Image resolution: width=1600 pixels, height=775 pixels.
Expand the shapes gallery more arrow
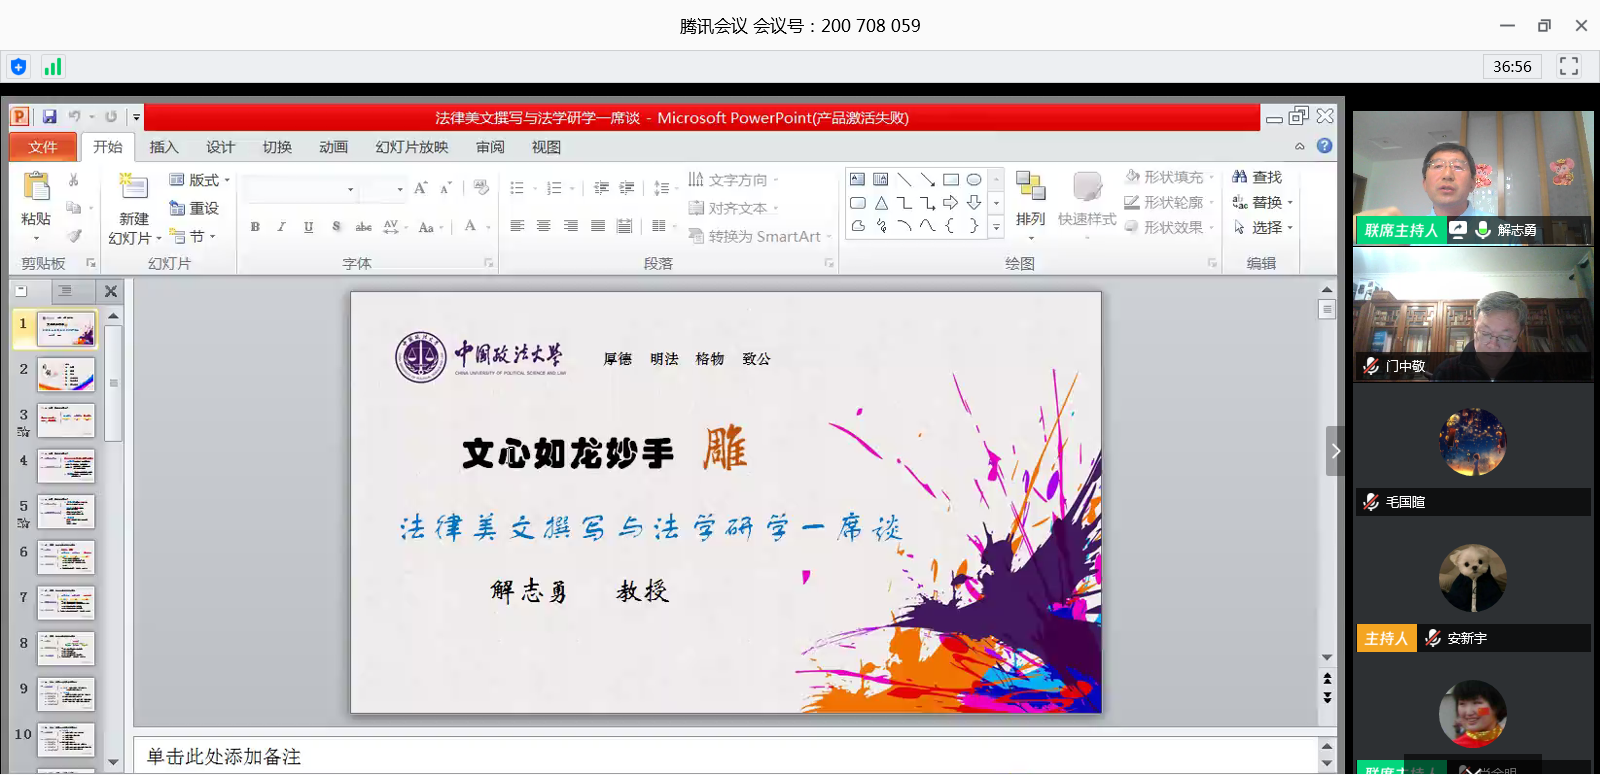click(x=995, y=228)
